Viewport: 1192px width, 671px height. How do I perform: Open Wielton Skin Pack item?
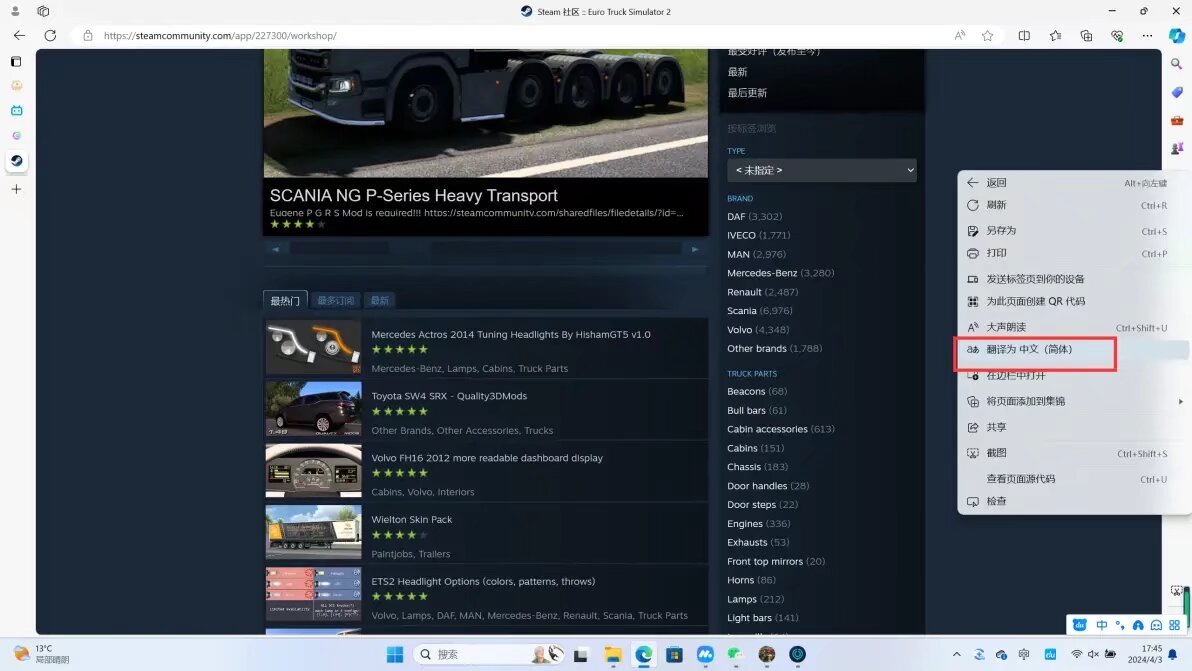click(411, 520)
